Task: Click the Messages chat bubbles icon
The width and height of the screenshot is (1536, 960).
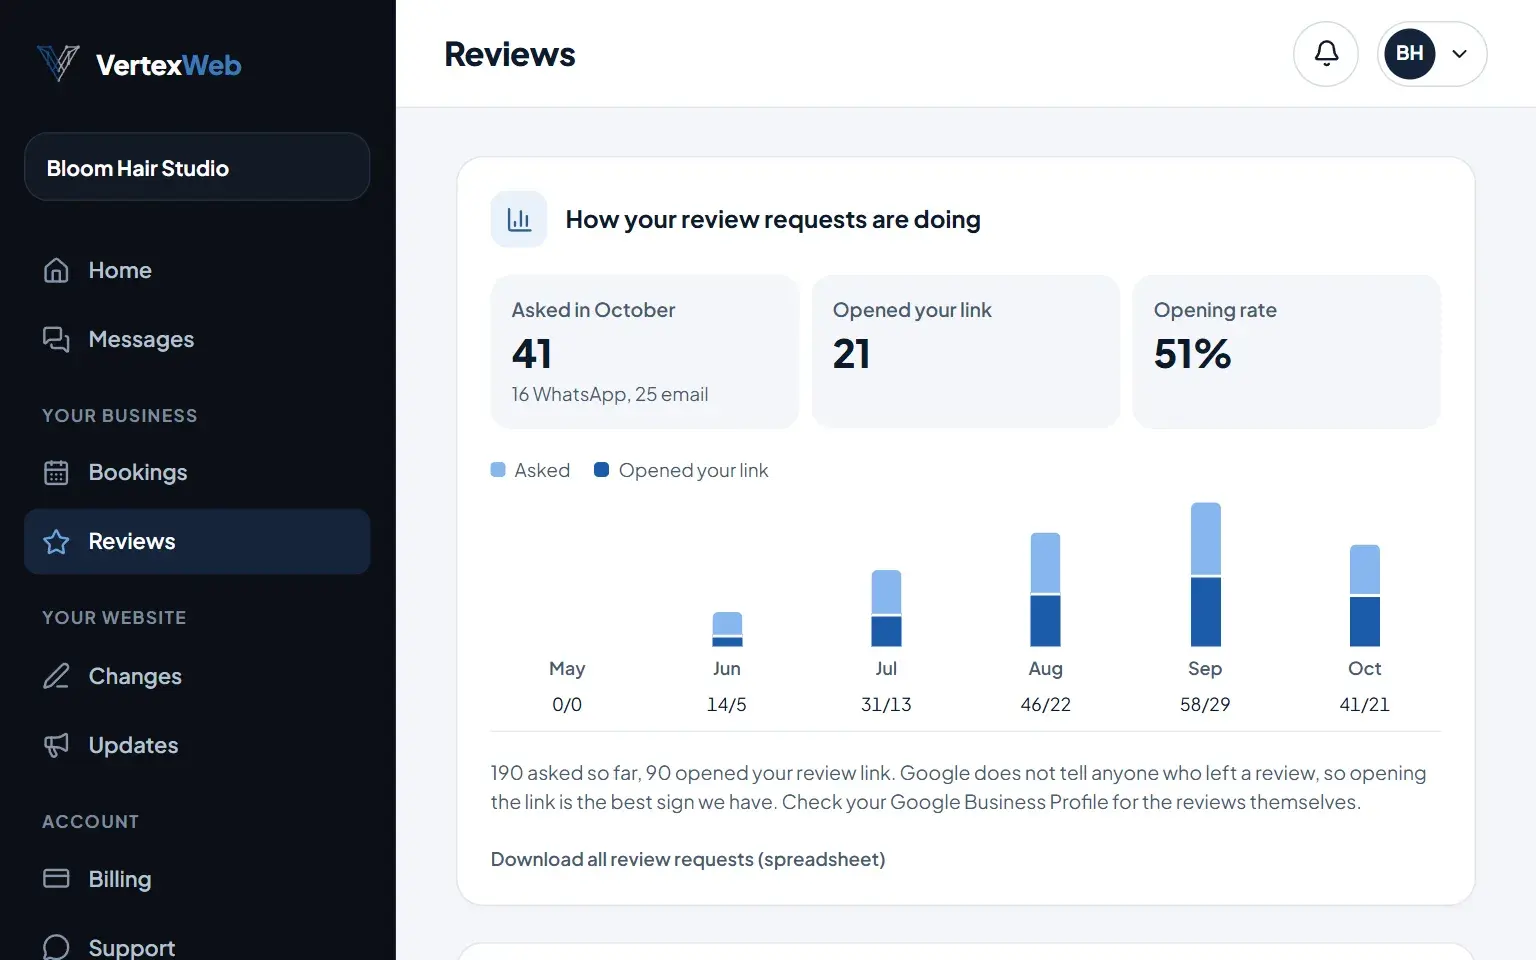Action: tap(56, 339)
